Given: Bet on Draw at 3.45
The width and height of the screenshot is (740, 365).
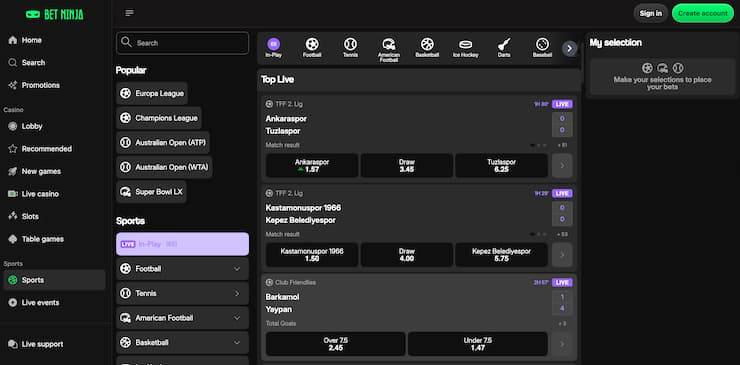Looking at the screenshot, I should tap(407, 166).
